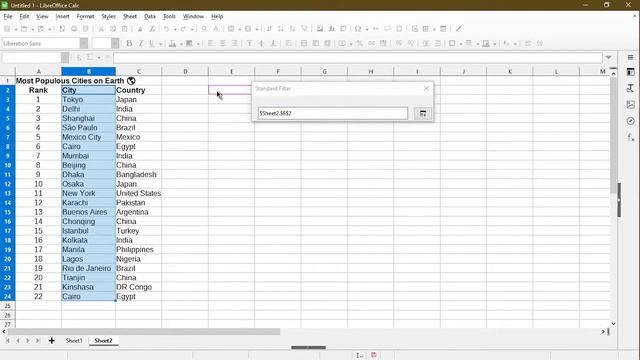The width and height of the screenshot is (640, 360).
Task: Open the Help menu
Action: 217,16
